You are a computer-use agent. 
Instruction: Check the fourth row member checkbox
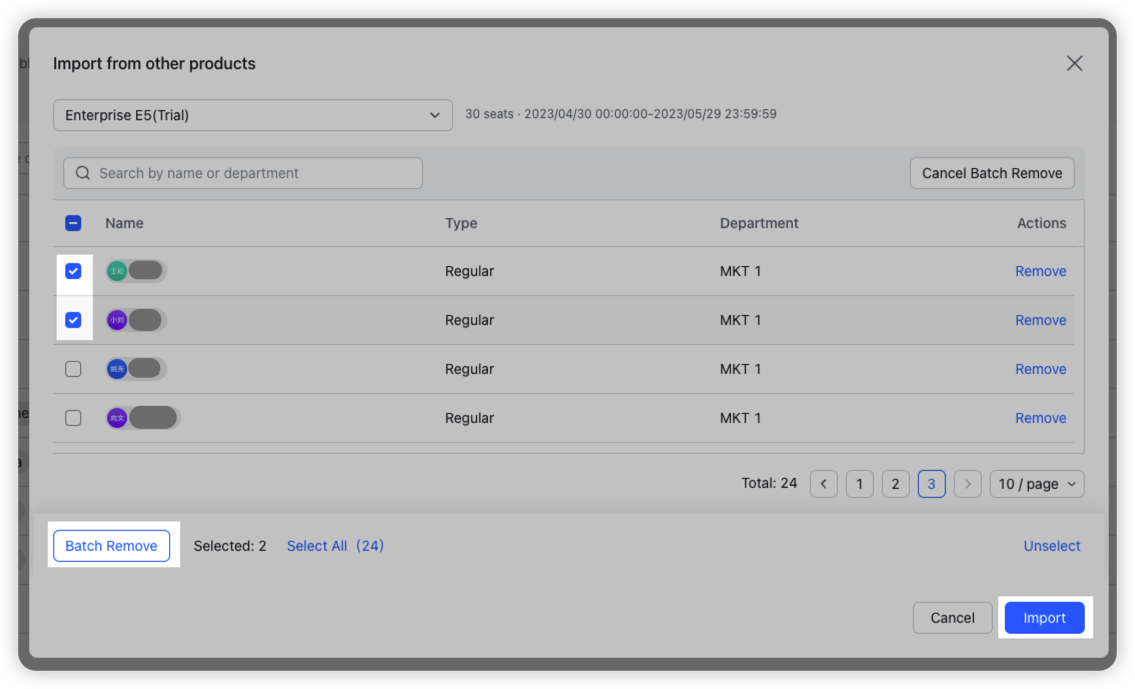[x=73, y=418]
